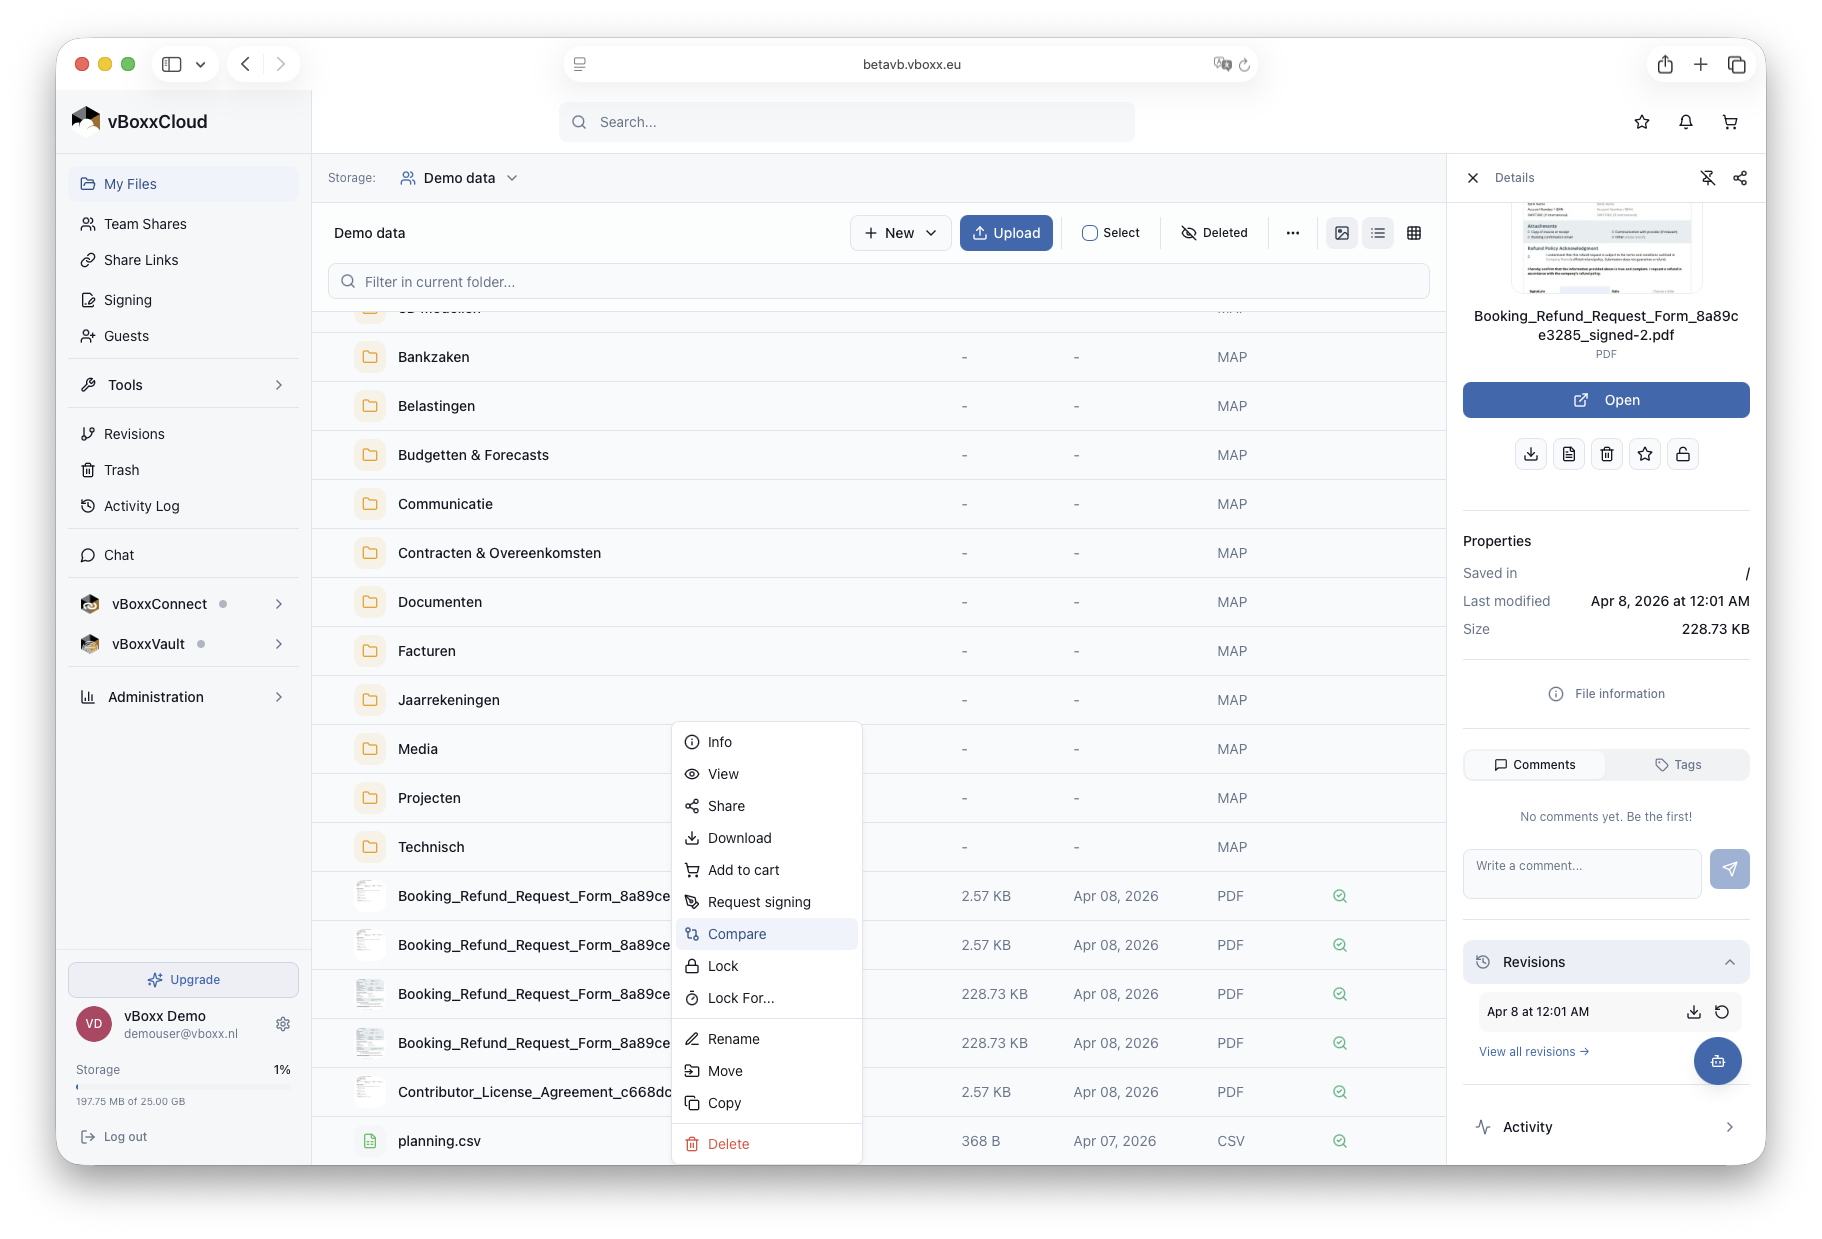
Task: Open new Safari tab
Action: coord(1701,64)
